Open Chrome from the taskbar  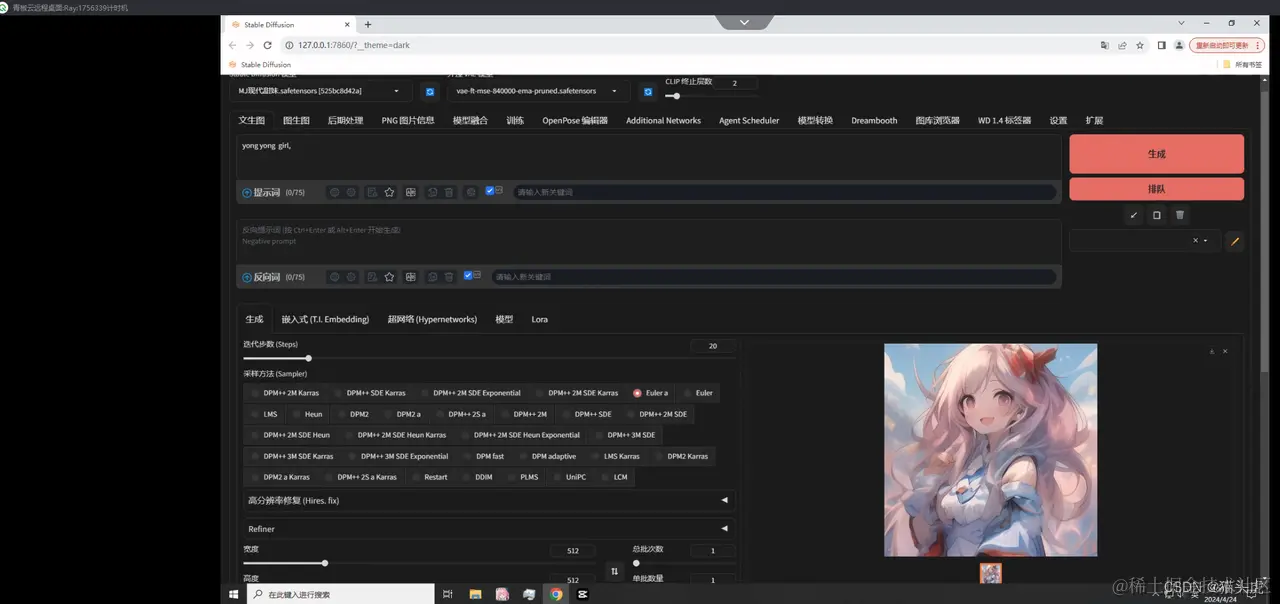point(556,594)
